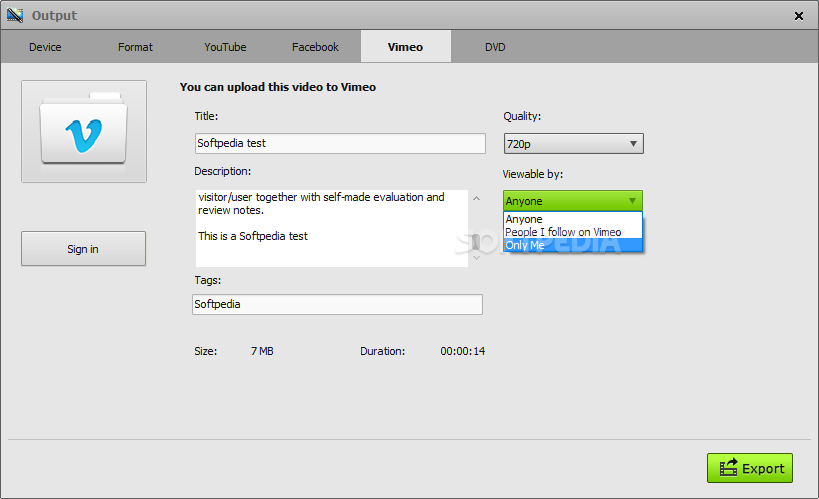
Task: Click the green Export button
Action: 750,468
